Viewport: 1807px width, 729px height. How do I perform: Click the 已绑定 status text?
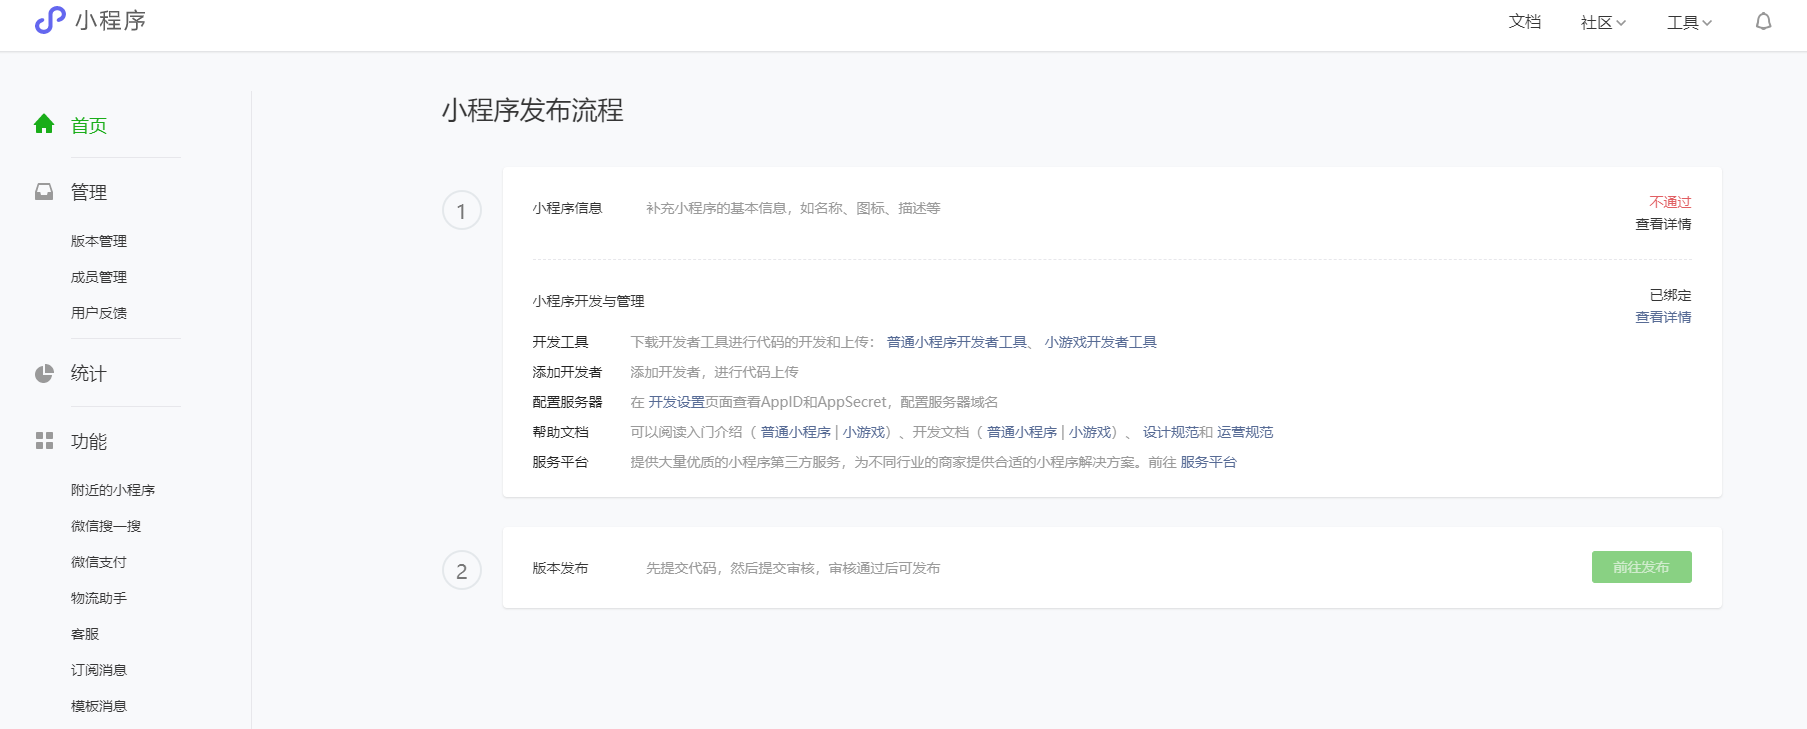(1670, 295)
